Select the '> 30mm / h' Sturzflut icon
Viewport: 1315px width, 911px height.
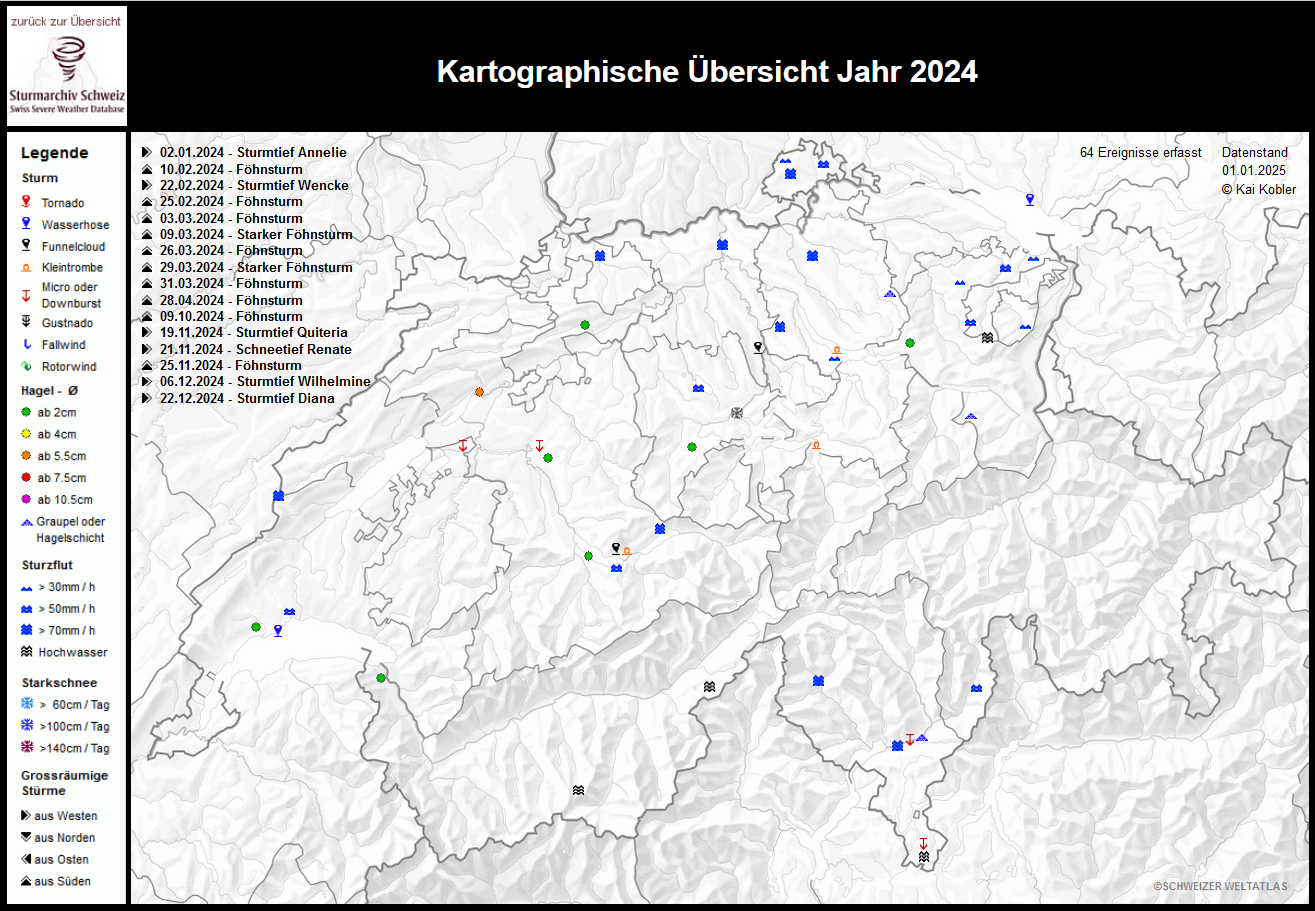click(x=26, y=587)
